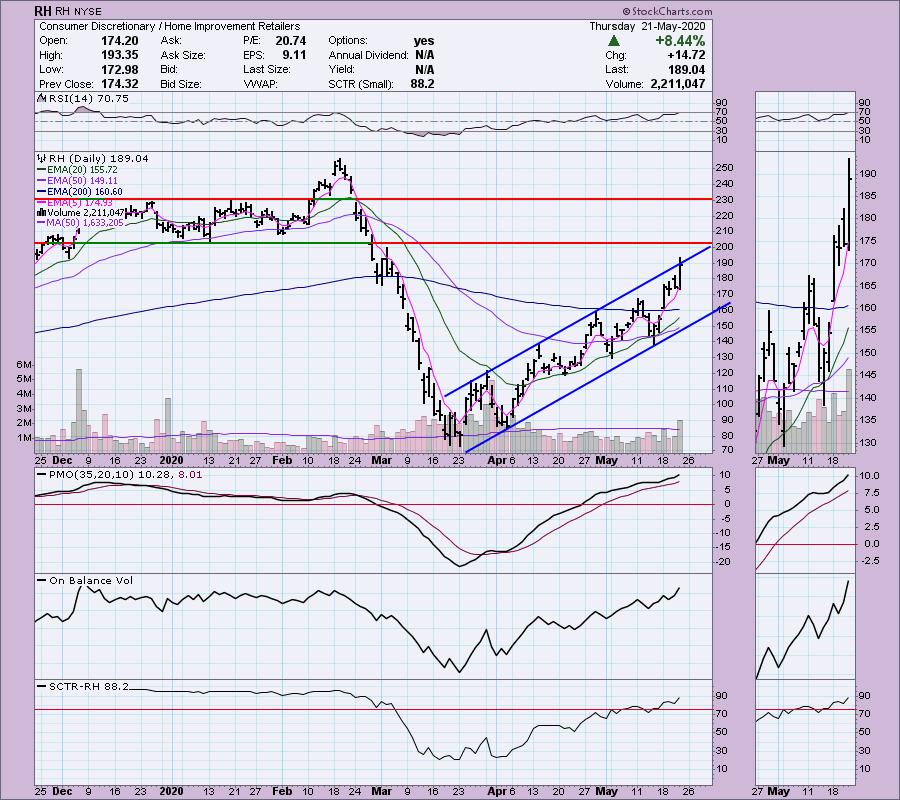900x800 pixels.
Task: Click the "EMA(5) 174.93" legend entry
Action: click(80, 203)
